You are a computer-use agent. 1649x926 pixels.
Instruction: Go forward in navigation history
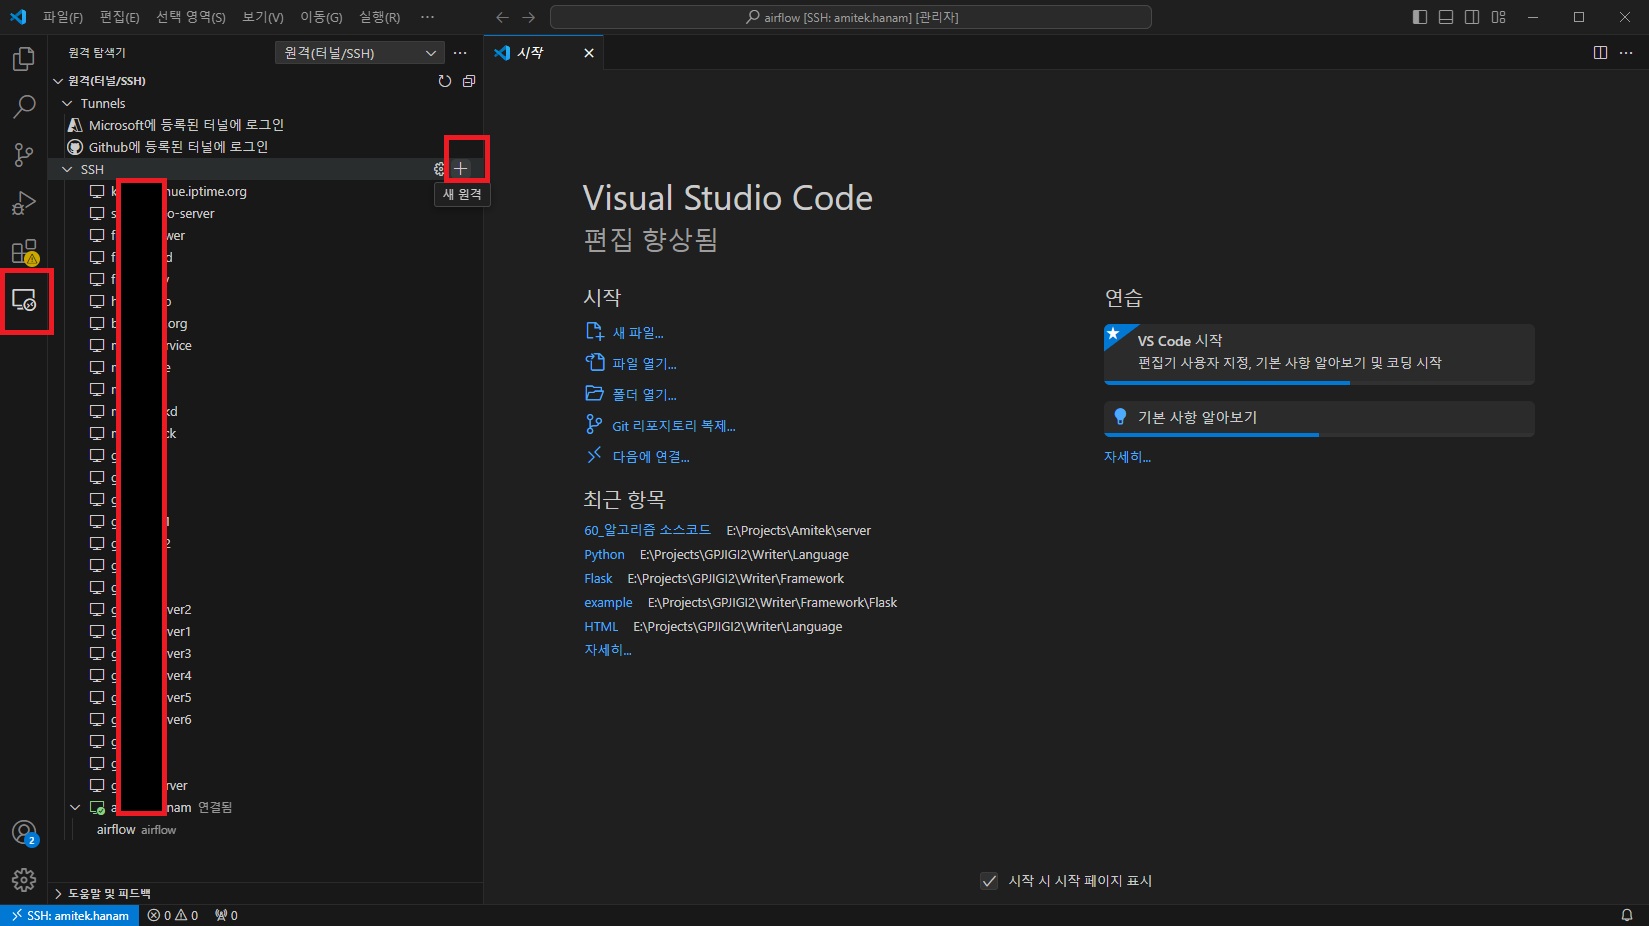[528, 17]
